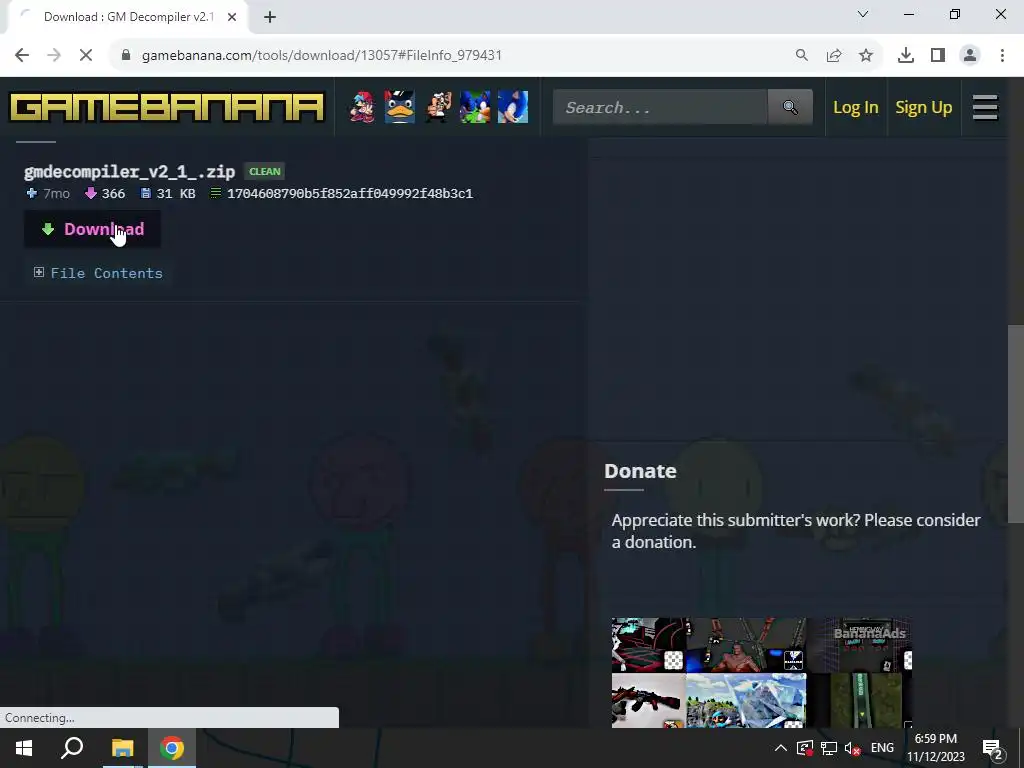Click the search magnifier button on GameBanana
Viewport: 1024px width, 768px height.
coord(790,107)
